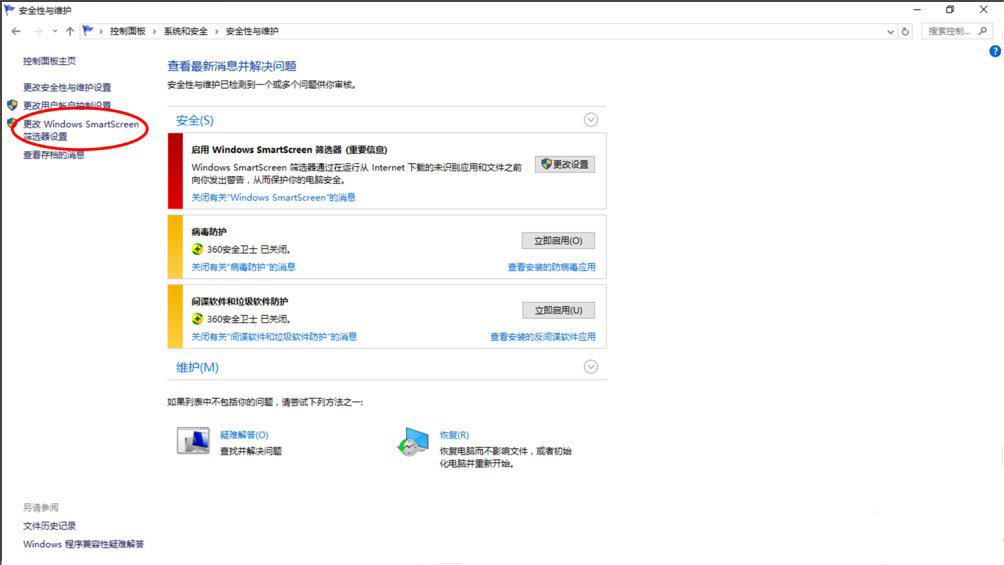
Task: Open 控制面板 breadcrumb
Action: click(x=127, y=31)
